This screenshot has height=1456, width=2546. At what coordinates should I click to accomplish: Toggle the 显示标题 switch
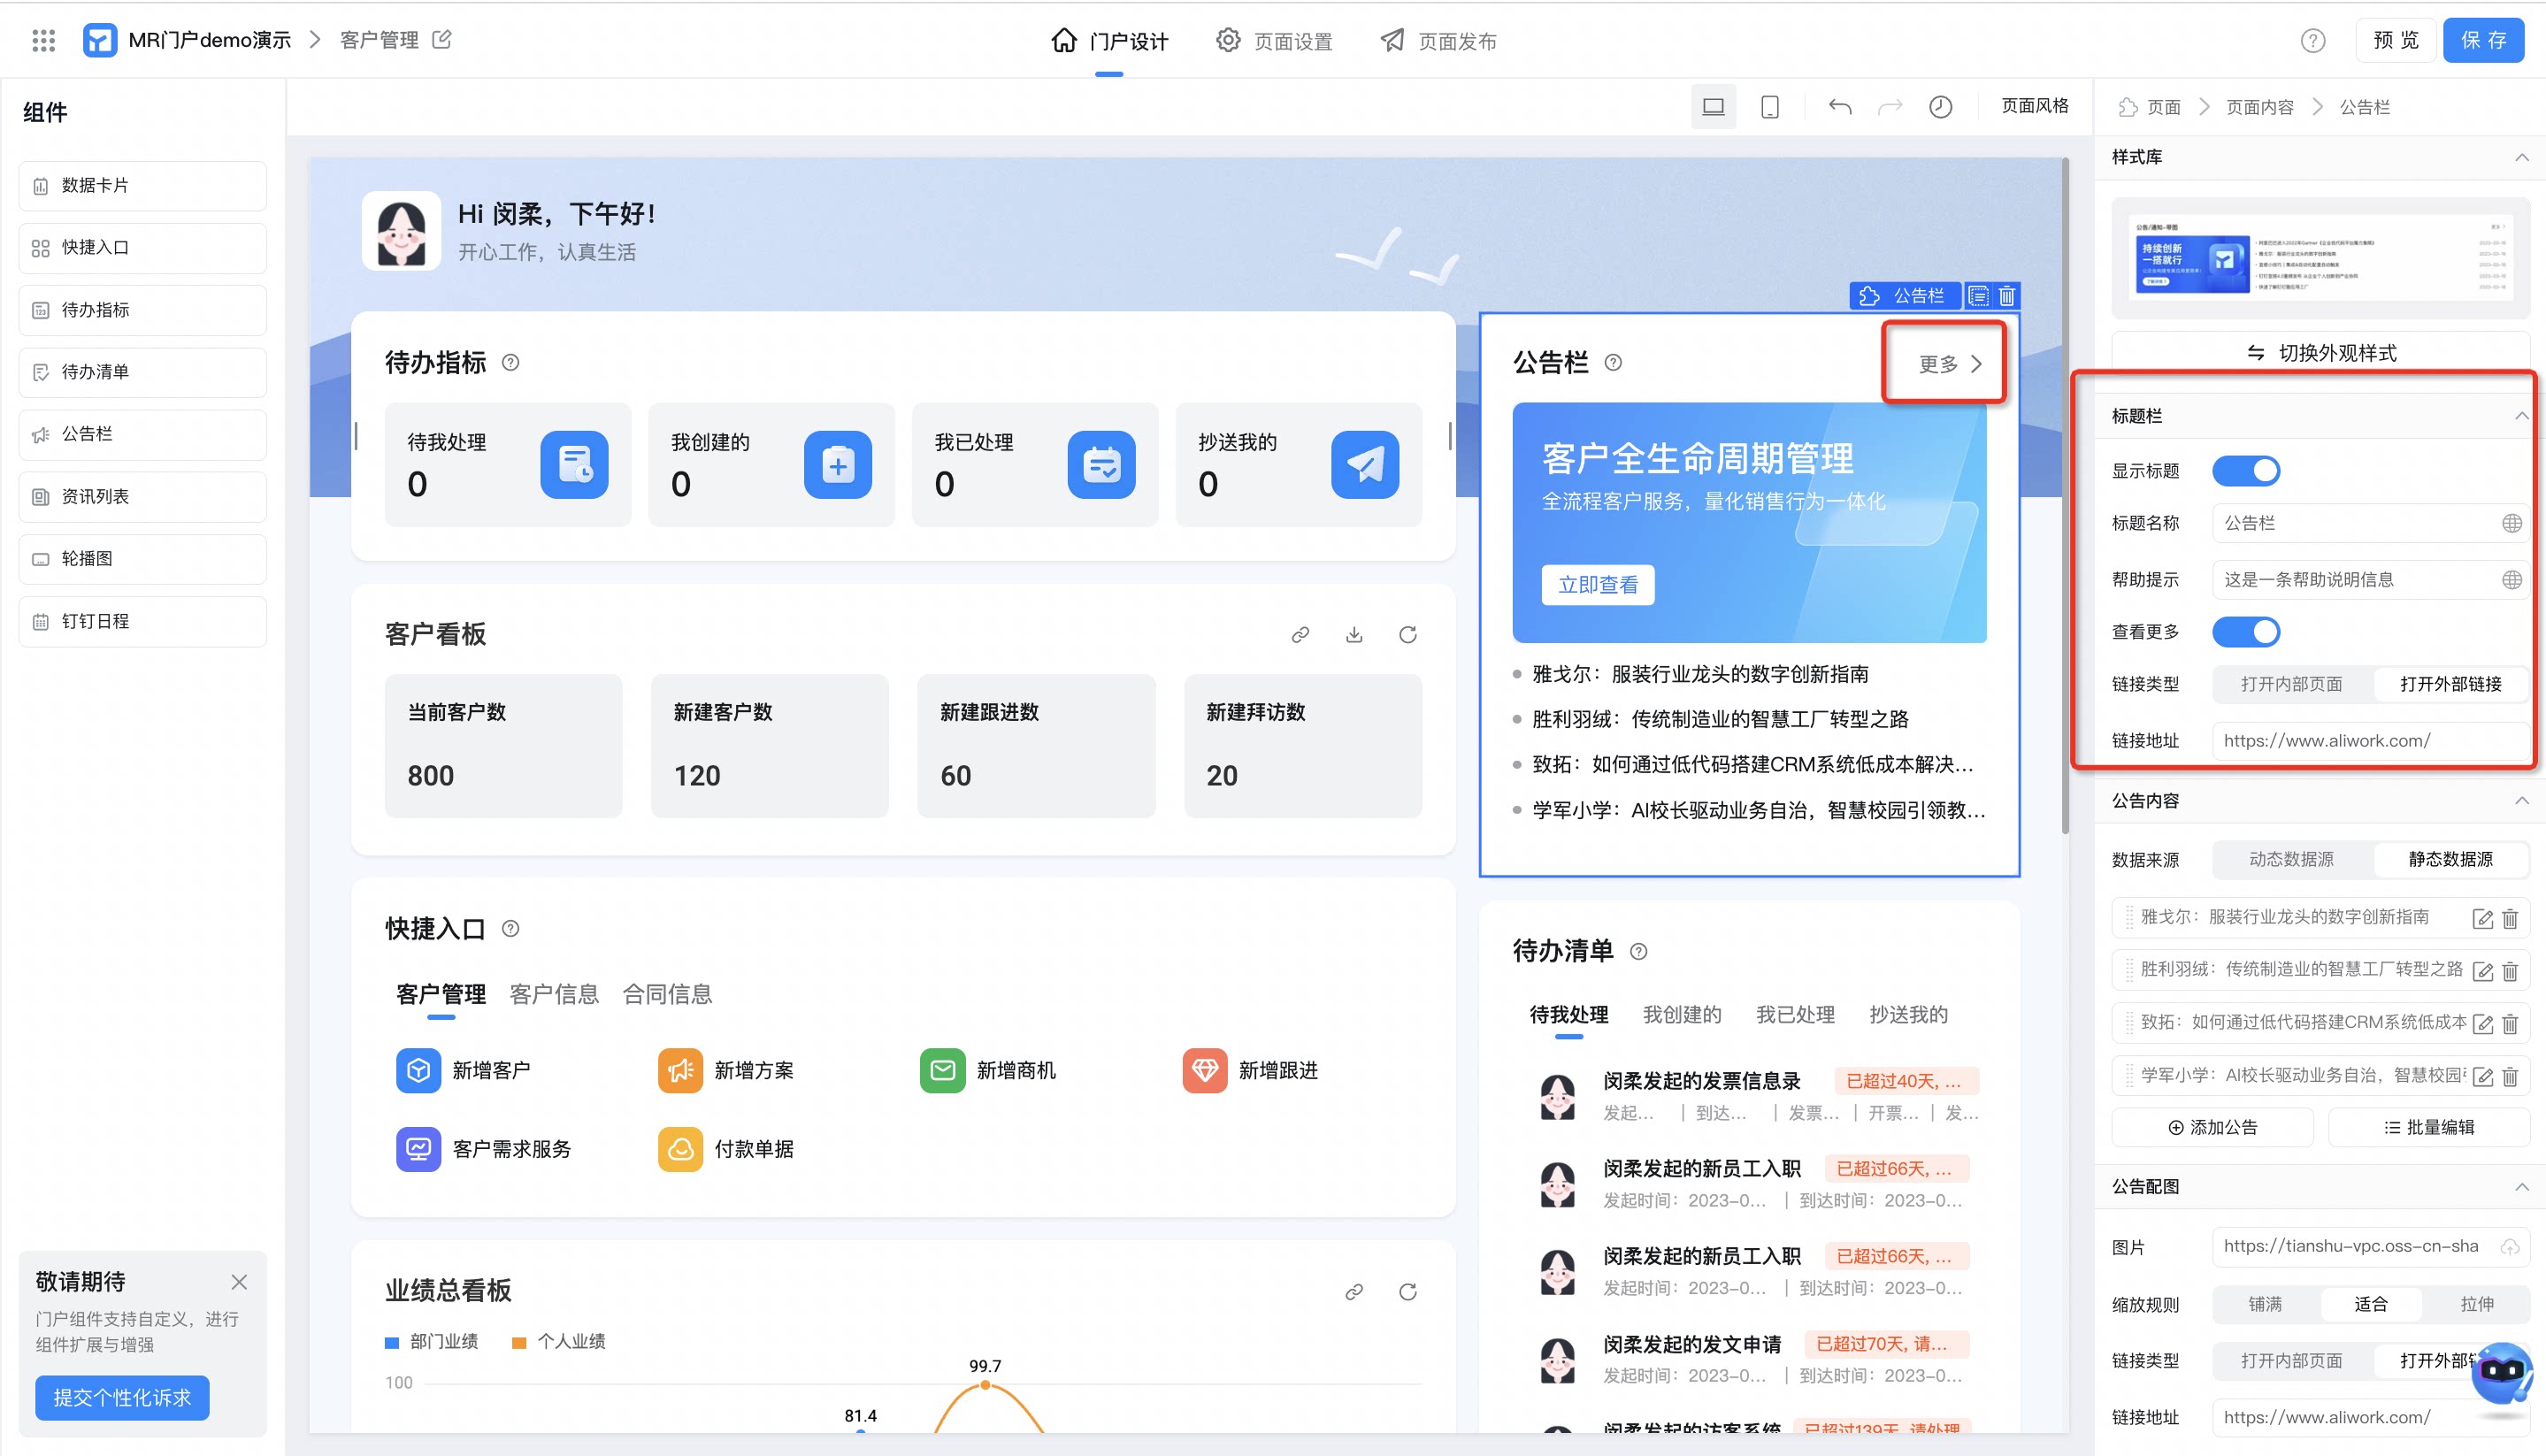(x=2246, y=471)
